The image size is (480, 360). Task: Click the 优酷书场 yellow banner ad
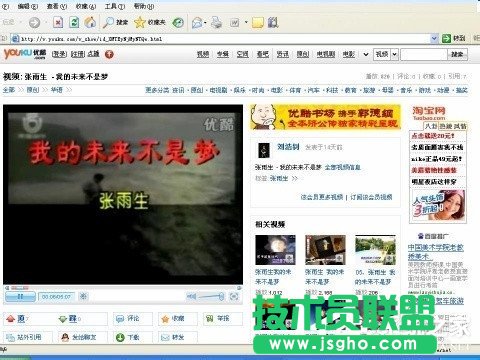pos(325,117)
